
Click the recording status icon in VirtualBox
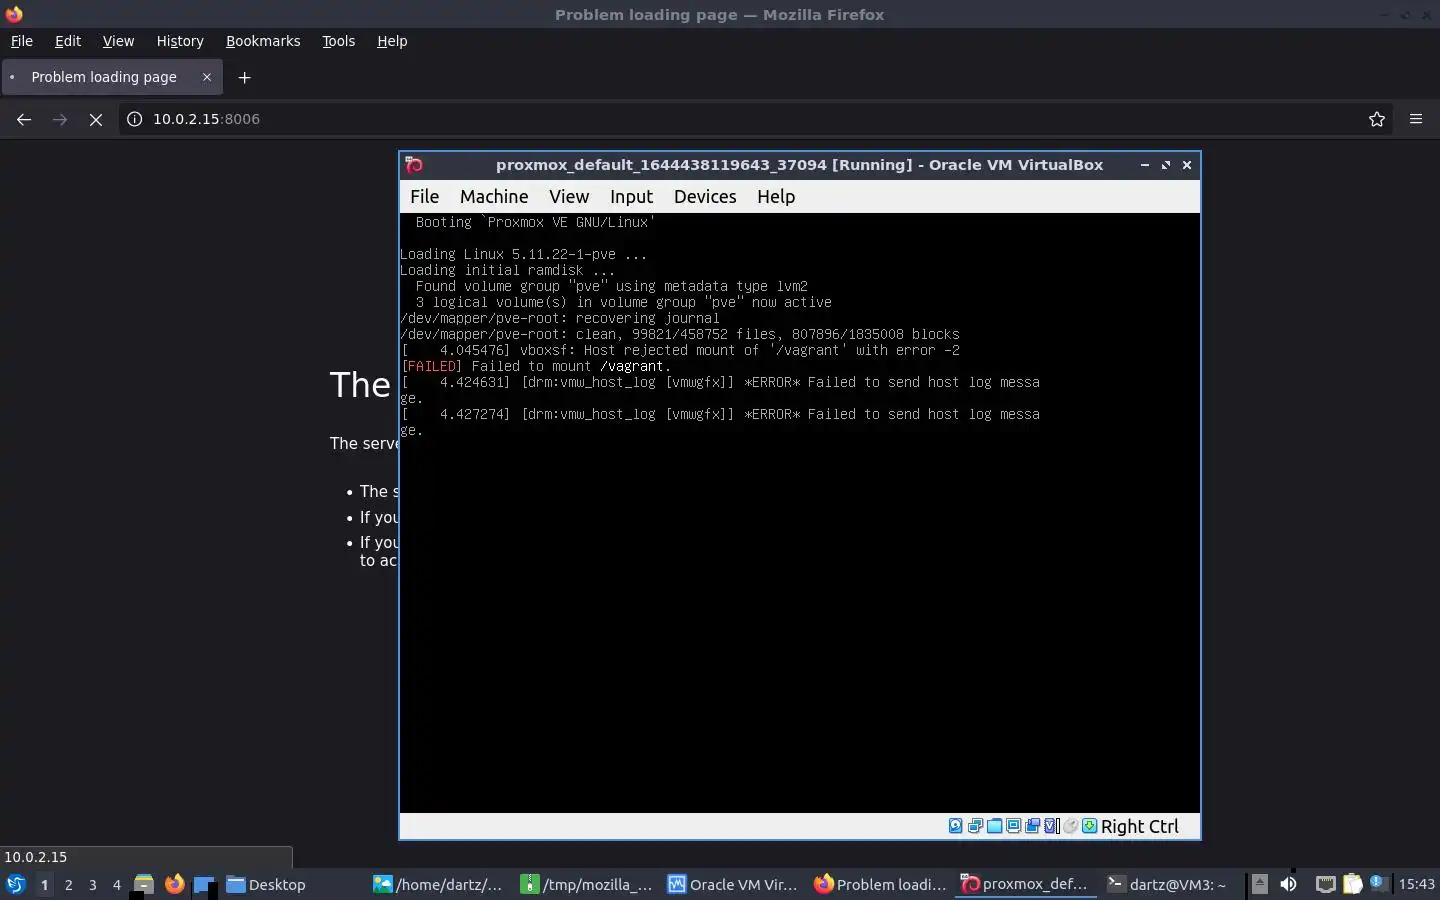(x=1032, y=826)
